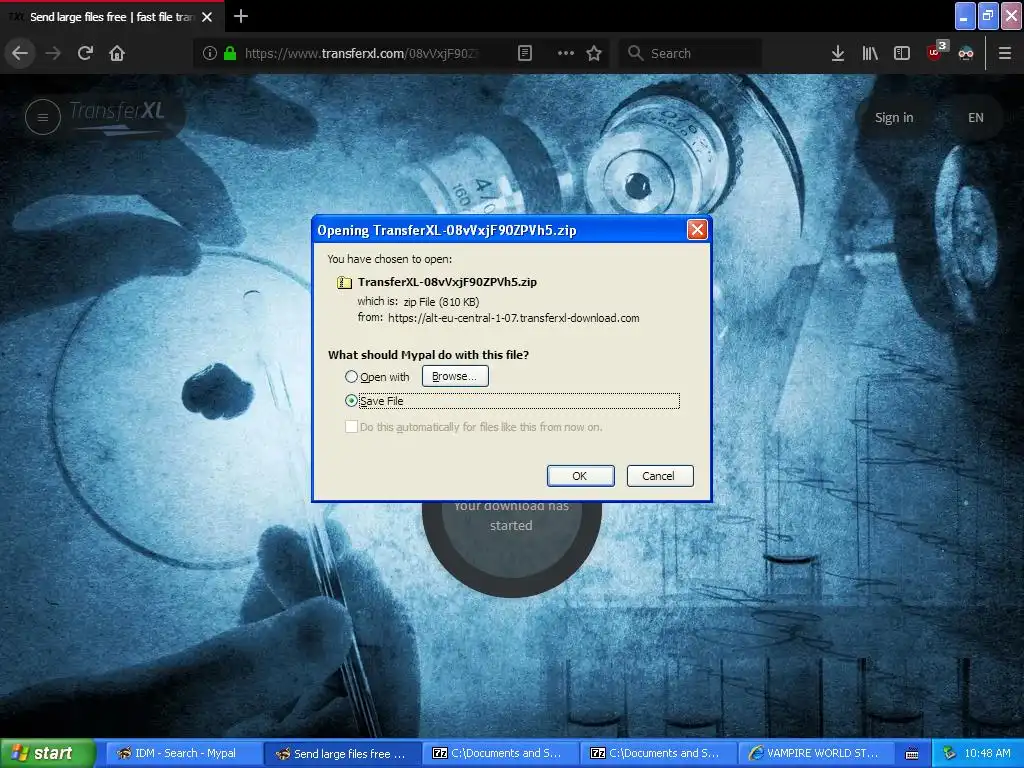
Task: Click the Browse... button
Action: [455, 376]
